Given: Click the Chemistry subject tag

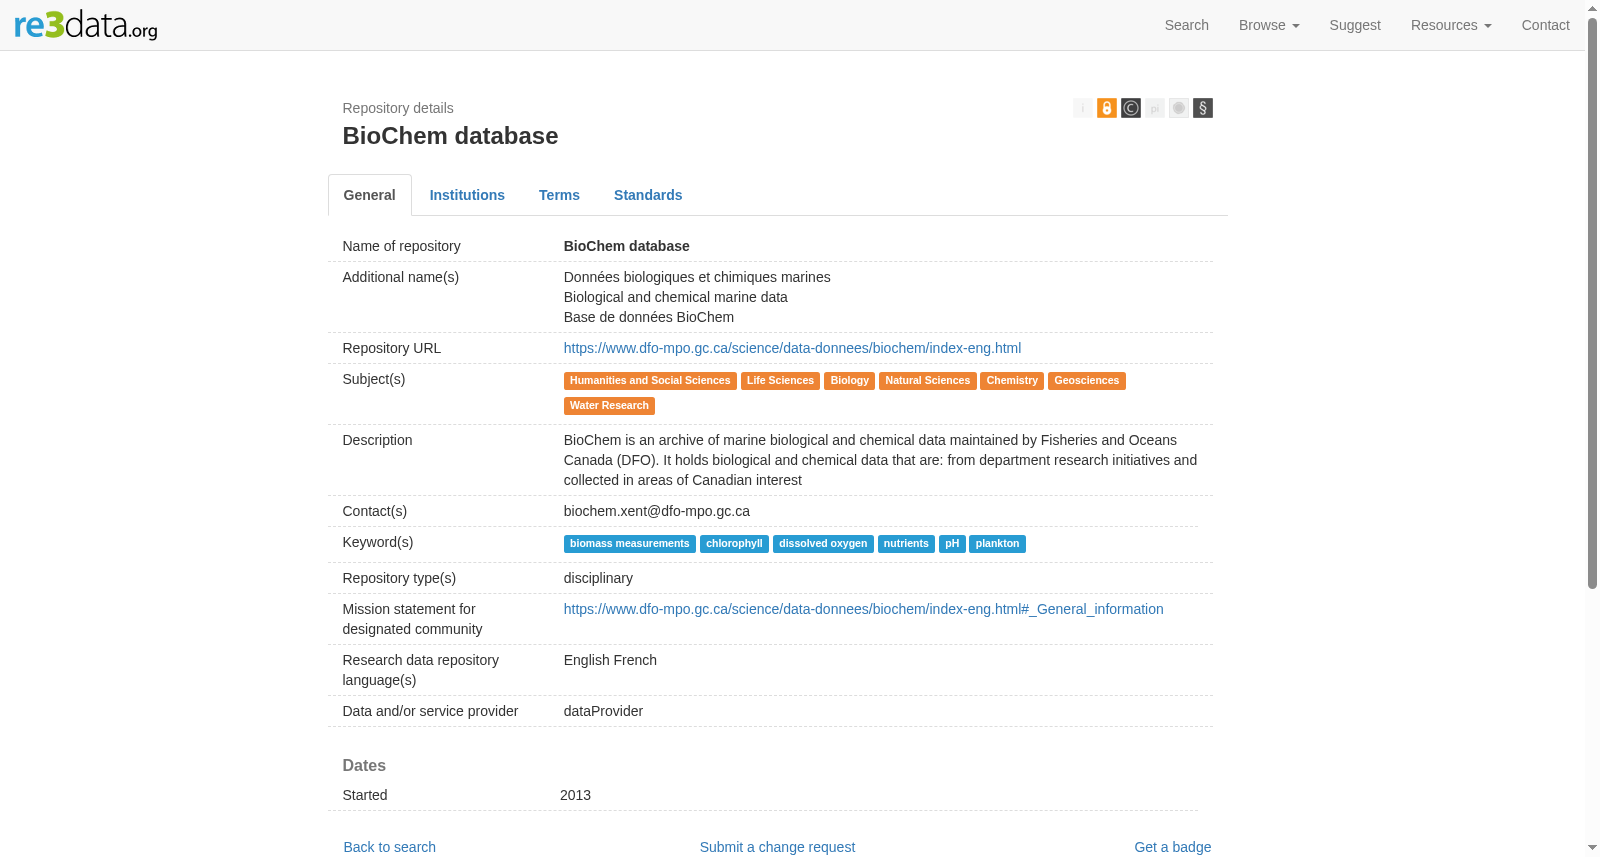Looking at the screenshot, I should pos(1012,381).
